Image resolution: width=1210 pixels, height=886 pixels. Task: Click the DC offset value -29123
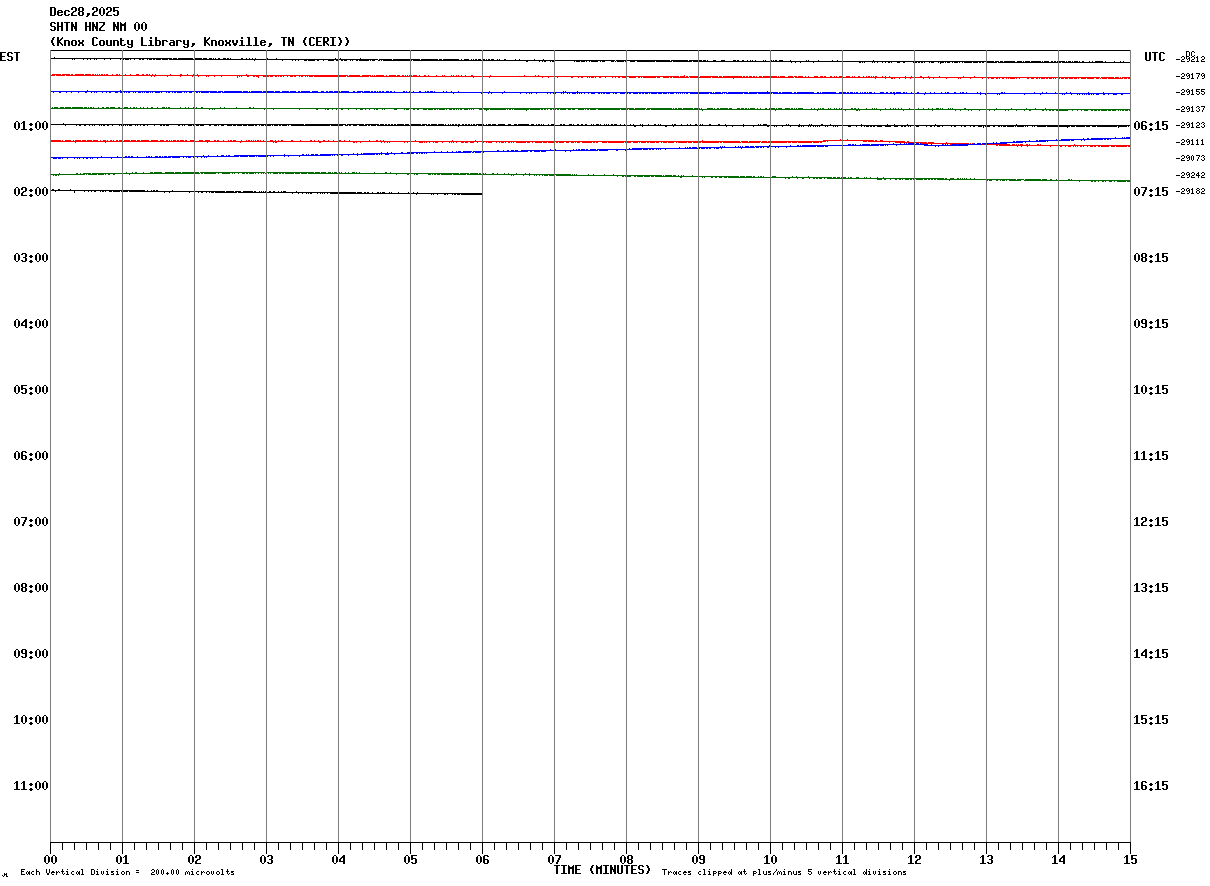click(x=1191, y=125)
